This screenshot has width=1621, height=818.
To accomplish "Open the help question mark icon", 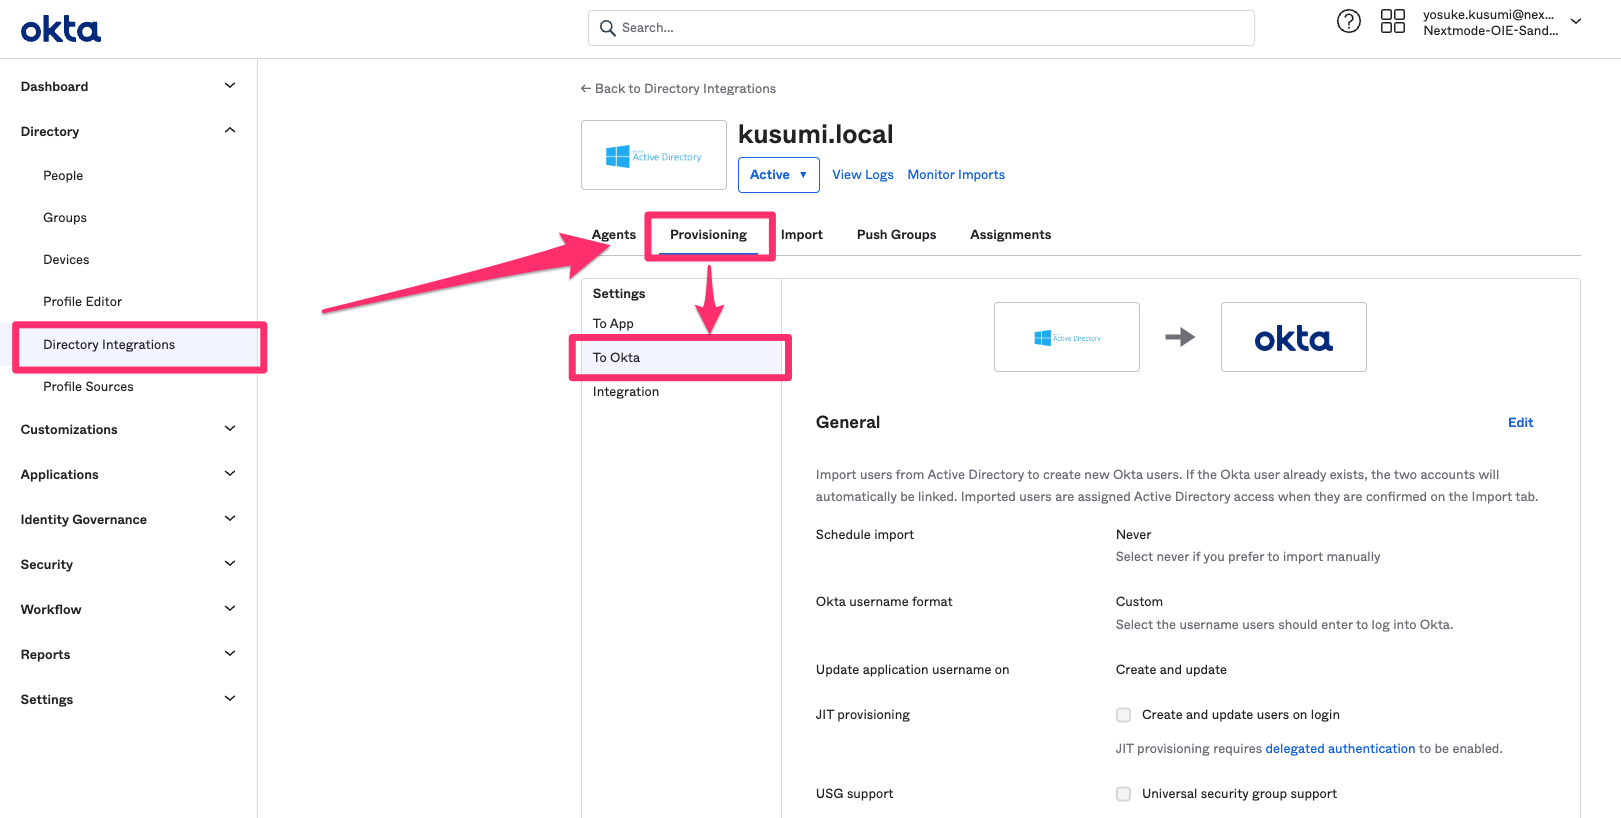I will point(1348,21).
